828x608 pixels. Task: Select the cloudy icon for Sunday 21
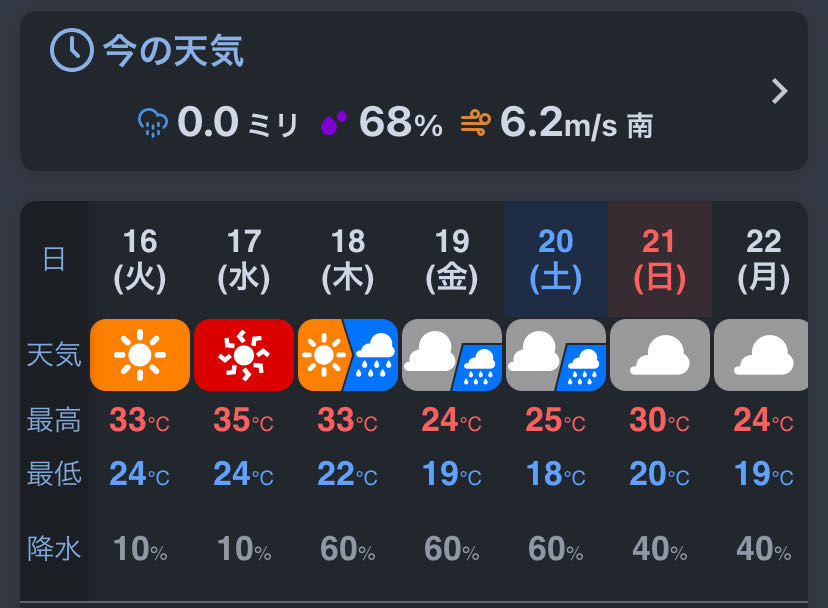(x=660, y=355)
